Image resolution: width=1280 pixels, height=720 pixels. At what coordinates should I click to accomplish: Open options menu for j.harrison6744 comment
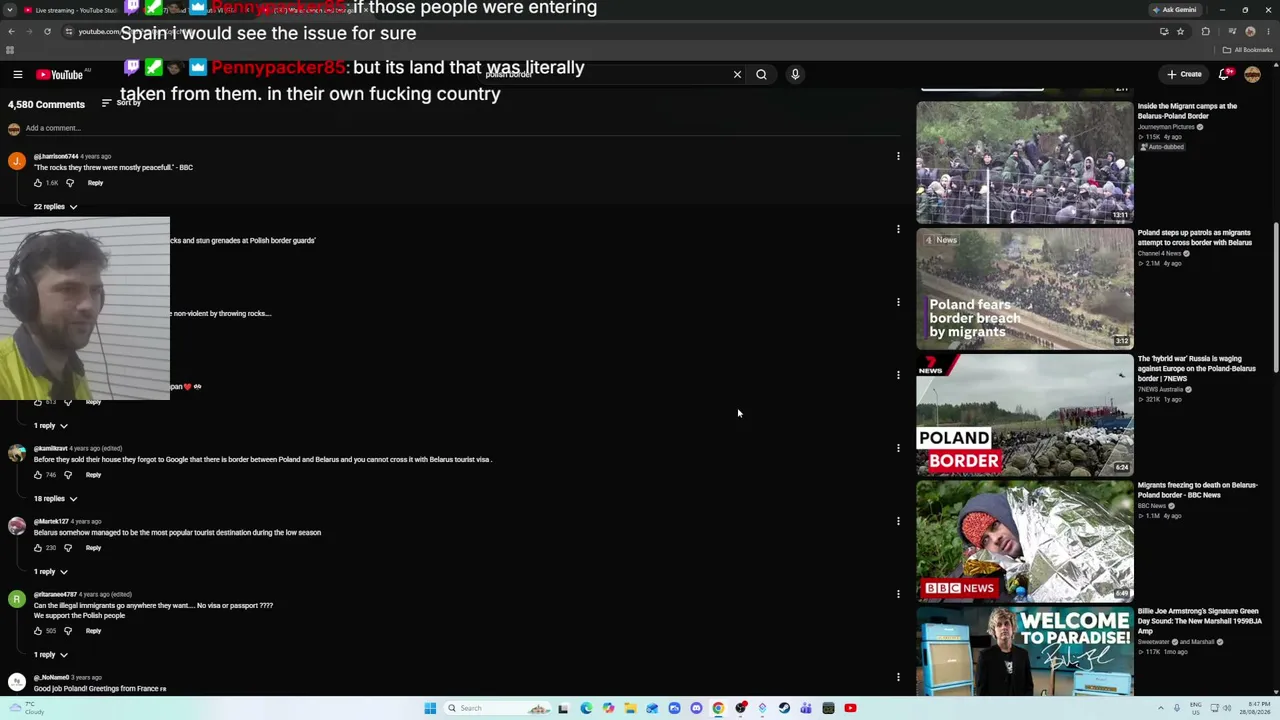(898, 156)
